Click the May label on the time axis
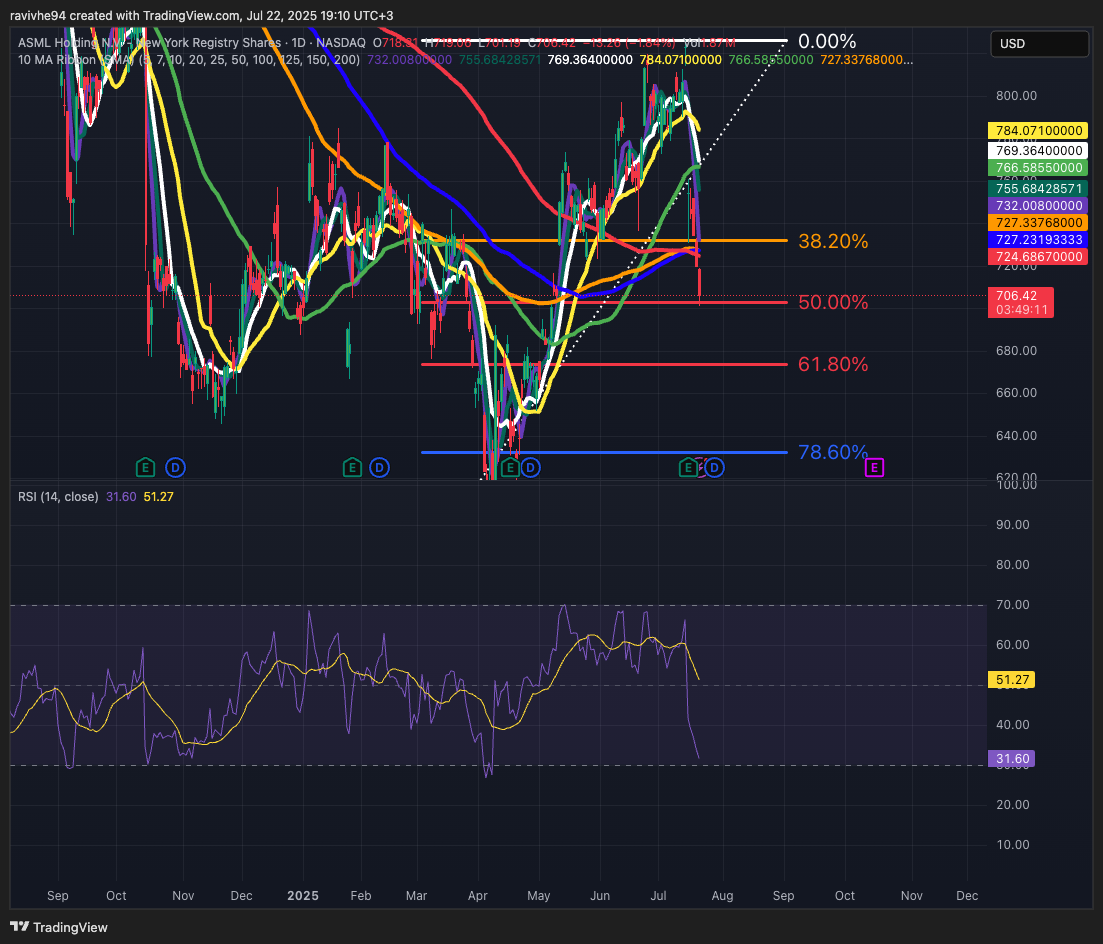Image resolution: width=1103 pixels, height=944 pixels. point(539,895)
